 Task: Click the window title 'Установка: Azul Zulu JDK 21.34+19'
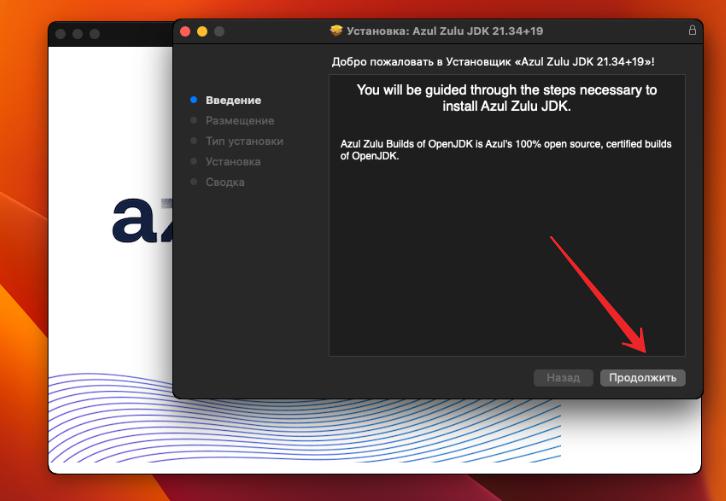click(444, 31)
